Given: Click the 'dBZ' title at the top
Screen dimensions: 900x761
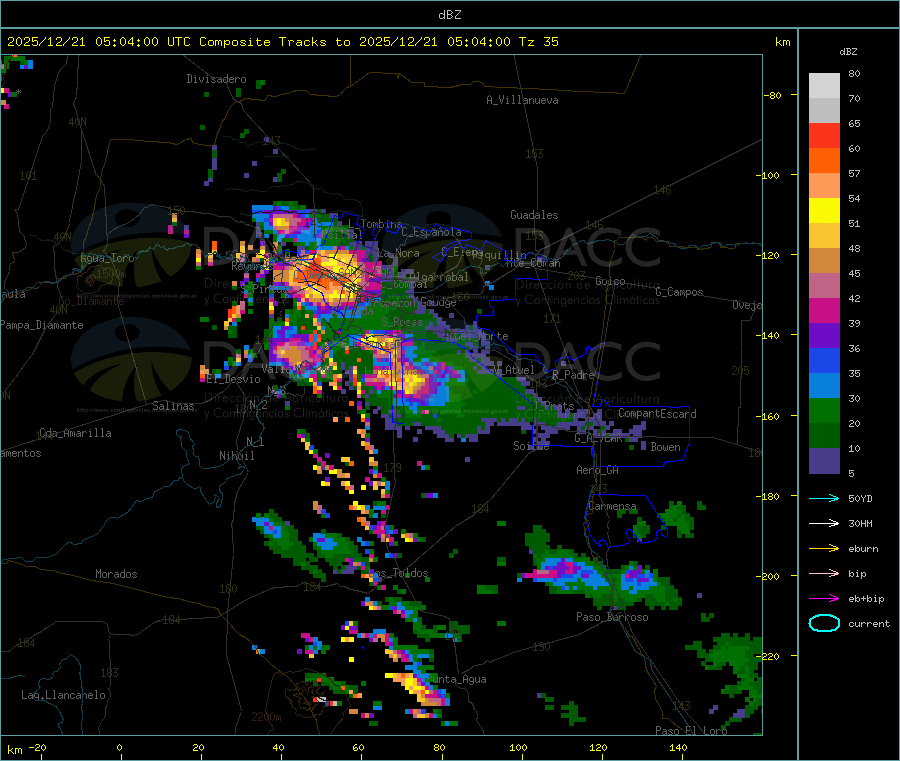Looking at the screenshot, I should (x=449, y=15).
